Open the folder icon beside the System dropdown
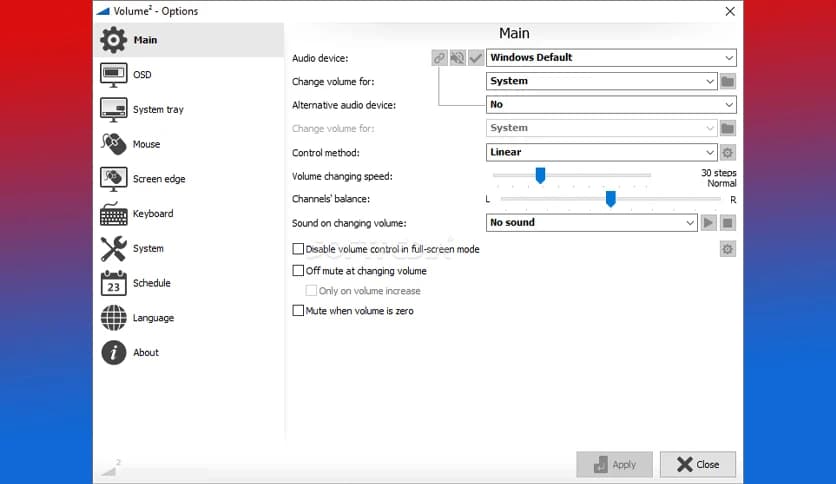Image resolution: width=836 pixels, height=484 pixels. (x=727, y=81)
